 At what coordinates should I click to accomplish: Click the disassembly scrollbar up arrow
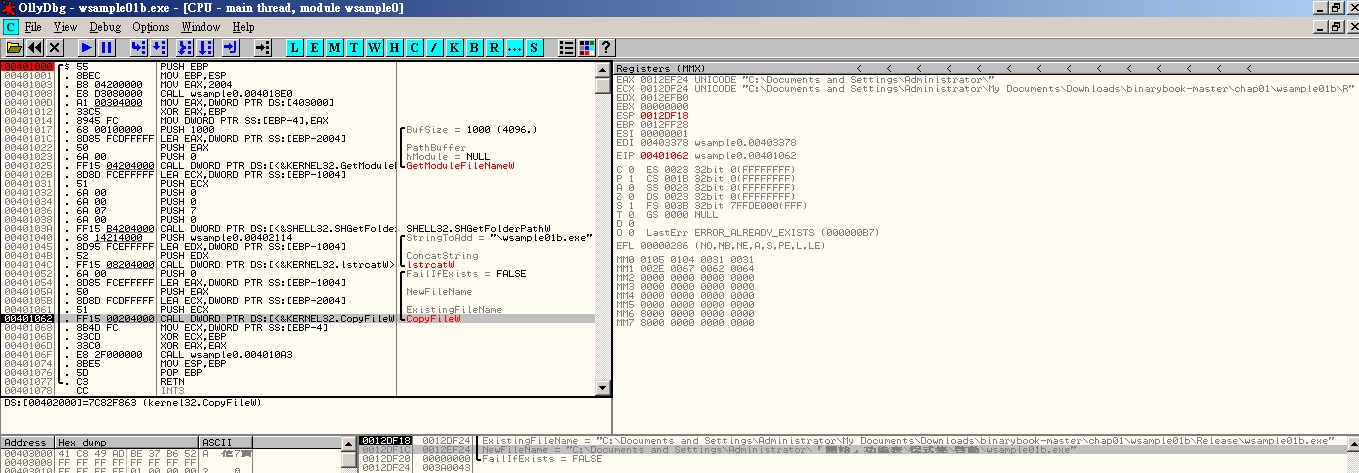click(x=602, y=68)
